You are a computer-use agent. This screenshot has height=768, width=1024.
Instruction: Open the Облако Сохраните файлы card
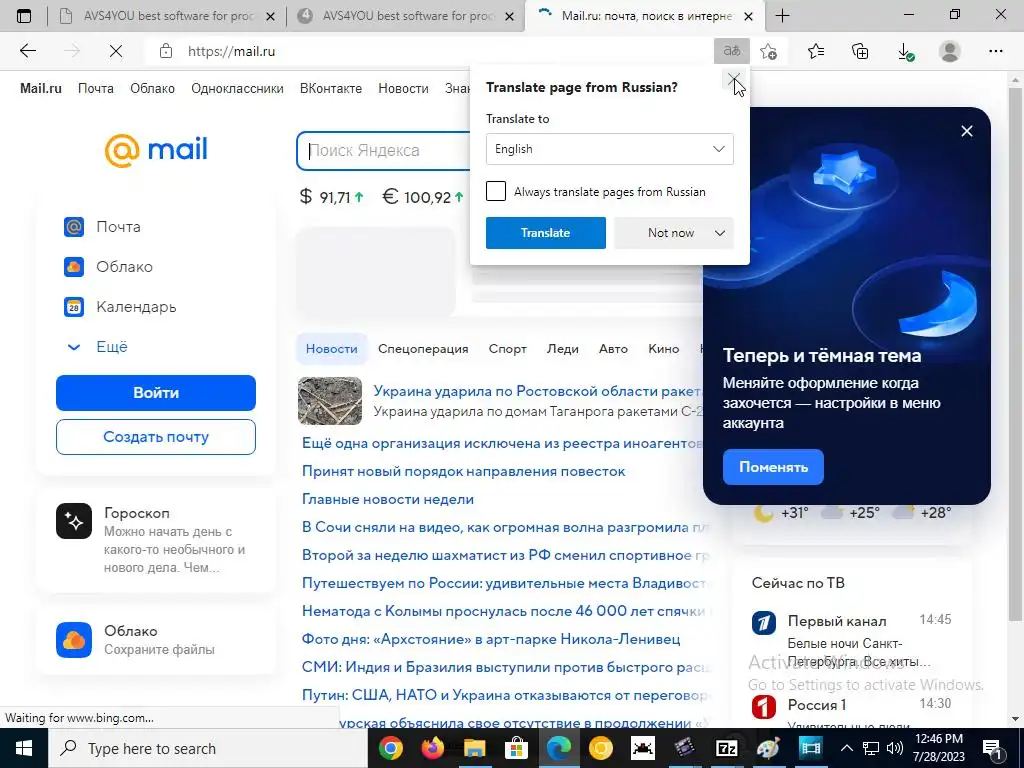(x=156, y=640)
